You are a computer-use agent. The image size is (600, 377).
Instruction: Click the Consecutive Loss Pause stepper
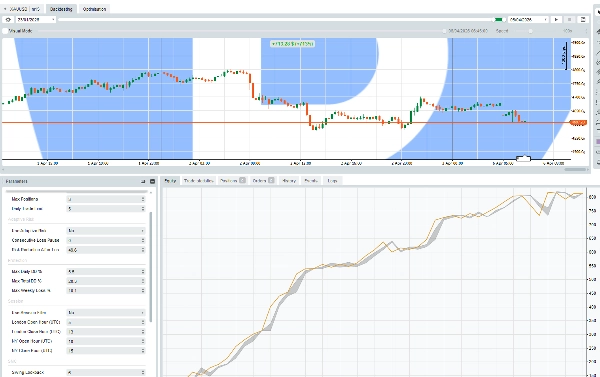[x=143, y=240]
